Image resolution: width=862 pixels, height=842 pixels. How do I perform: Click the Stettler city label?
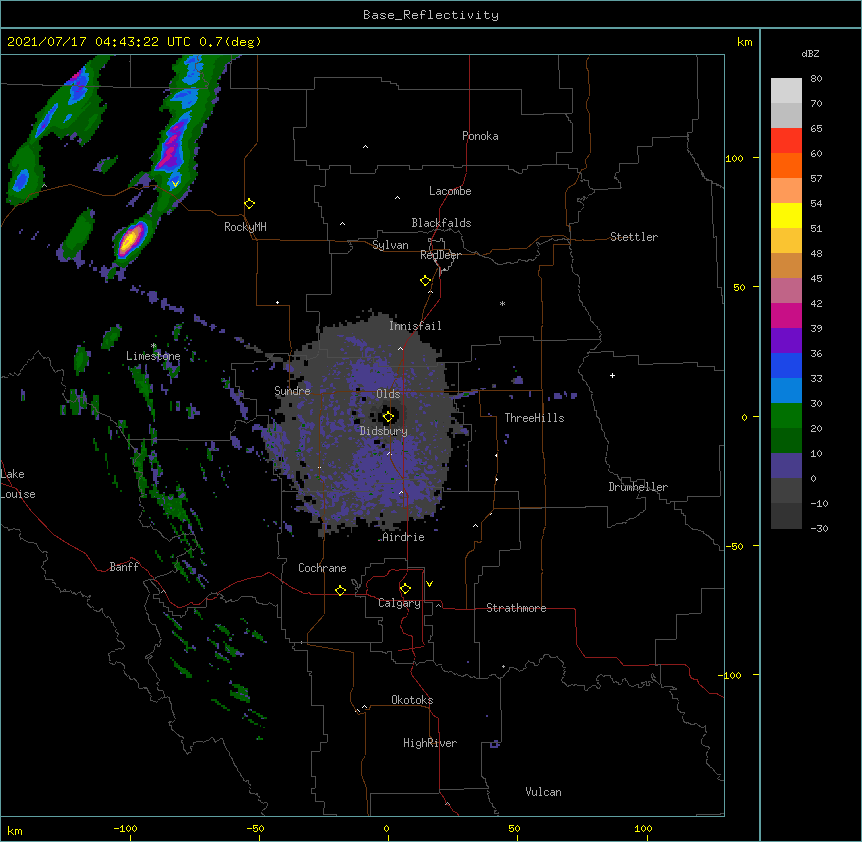pos(634,237)
